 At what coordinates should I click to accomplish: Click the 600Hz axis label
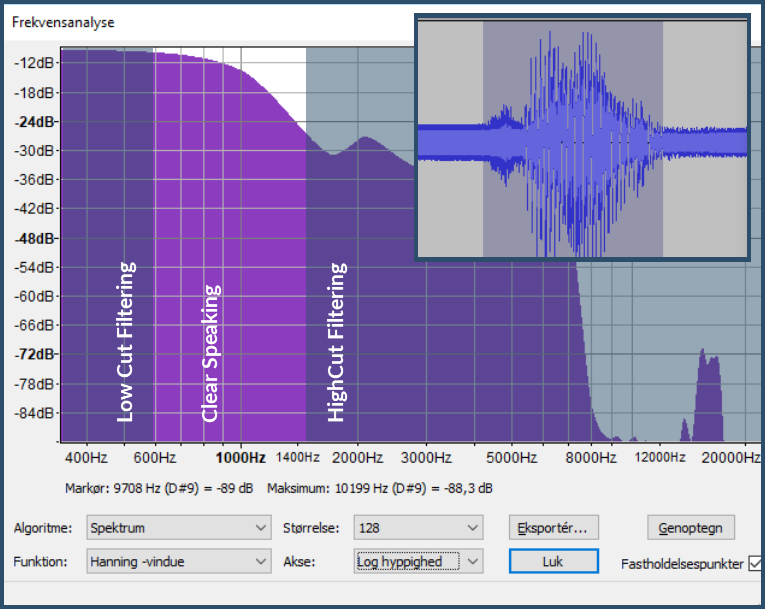coord(155,458)
